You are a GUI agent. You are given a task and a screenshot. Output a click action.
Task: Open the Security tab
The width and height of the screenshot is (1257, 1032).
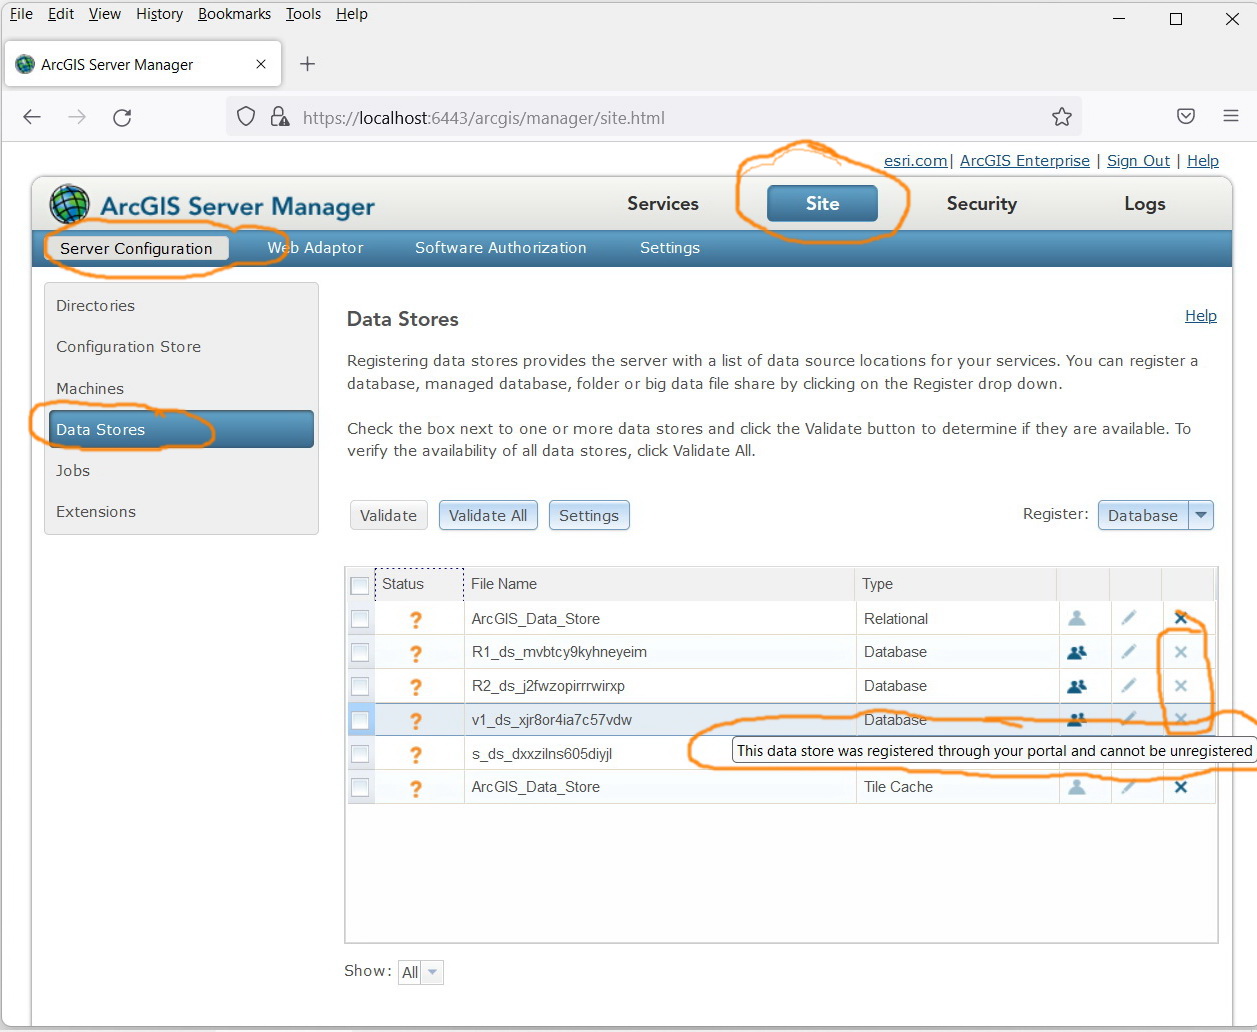982,203
